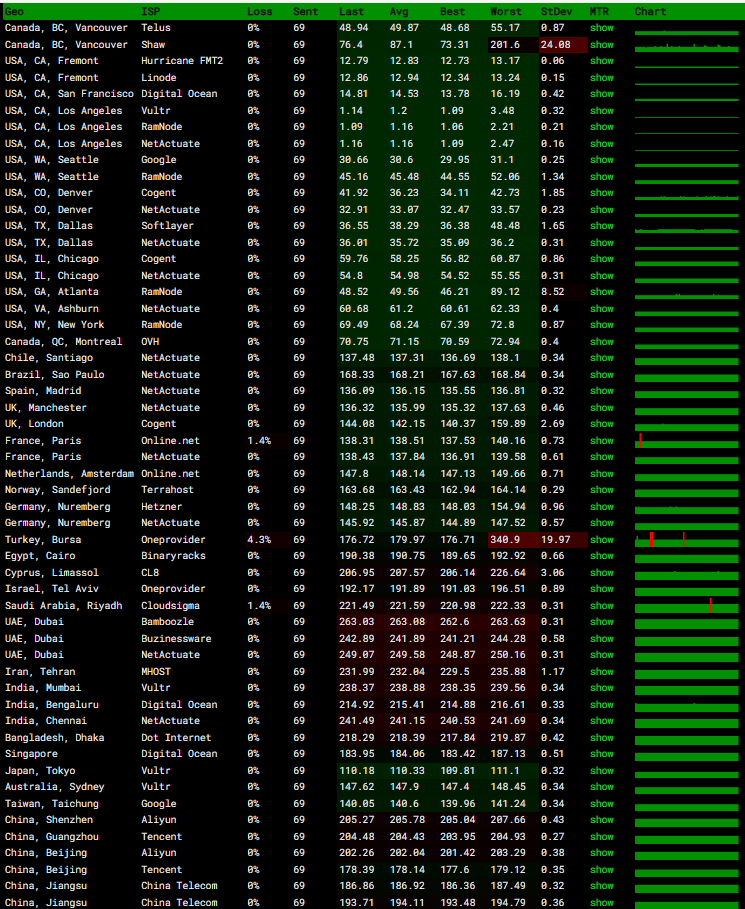Image resolution: width=745 pixels, height=909 pixels.
Task: Click show for Santiago NetActuate row
Action: click(601, 358)
